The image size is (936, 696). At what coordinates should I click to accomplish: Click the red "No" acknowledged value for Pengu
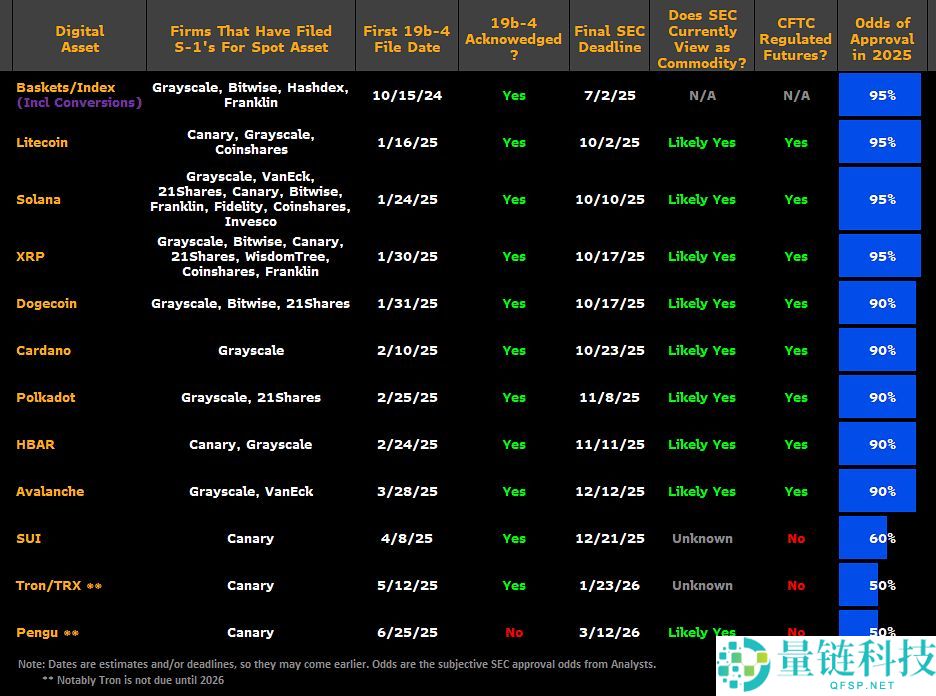click(513, 632)
